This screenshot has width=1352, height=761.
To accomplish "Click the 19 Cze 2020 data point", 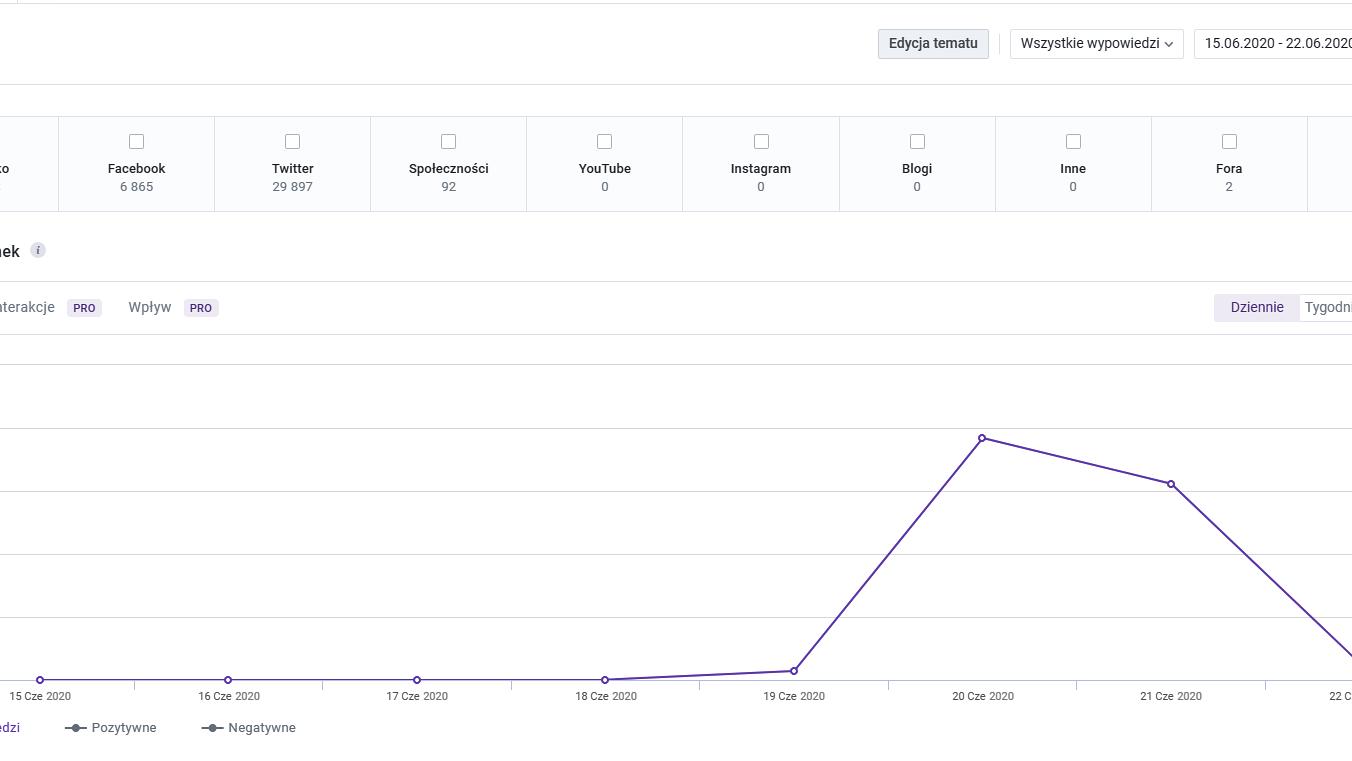I will [x=794, y=671].
